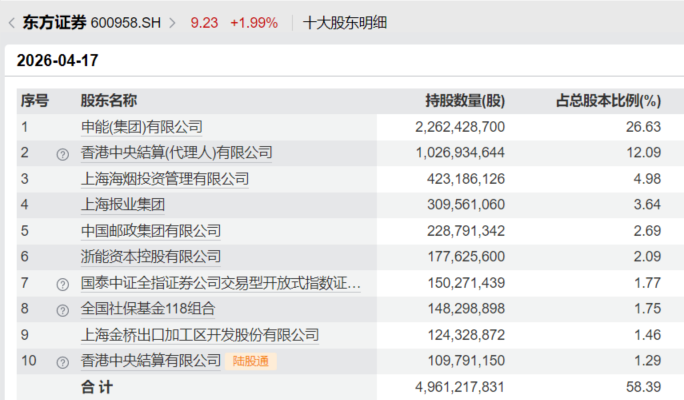Select share count 109,791,150
Screen dimensions: 684x400
tap(466, 361)
